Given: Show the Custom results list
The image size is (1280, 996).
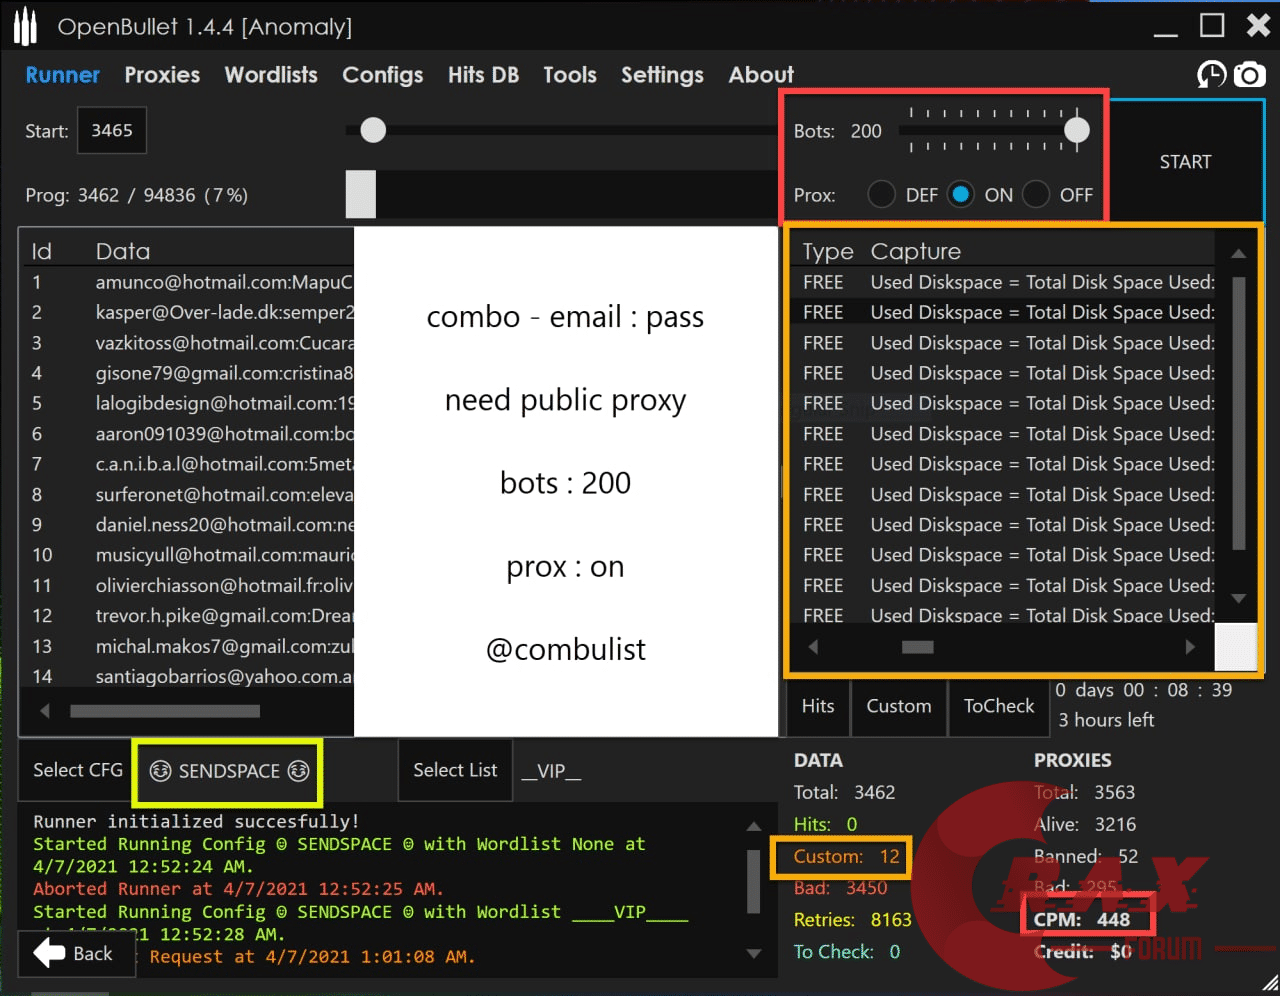Looking at the screenshot, I should tap(899, 706).
